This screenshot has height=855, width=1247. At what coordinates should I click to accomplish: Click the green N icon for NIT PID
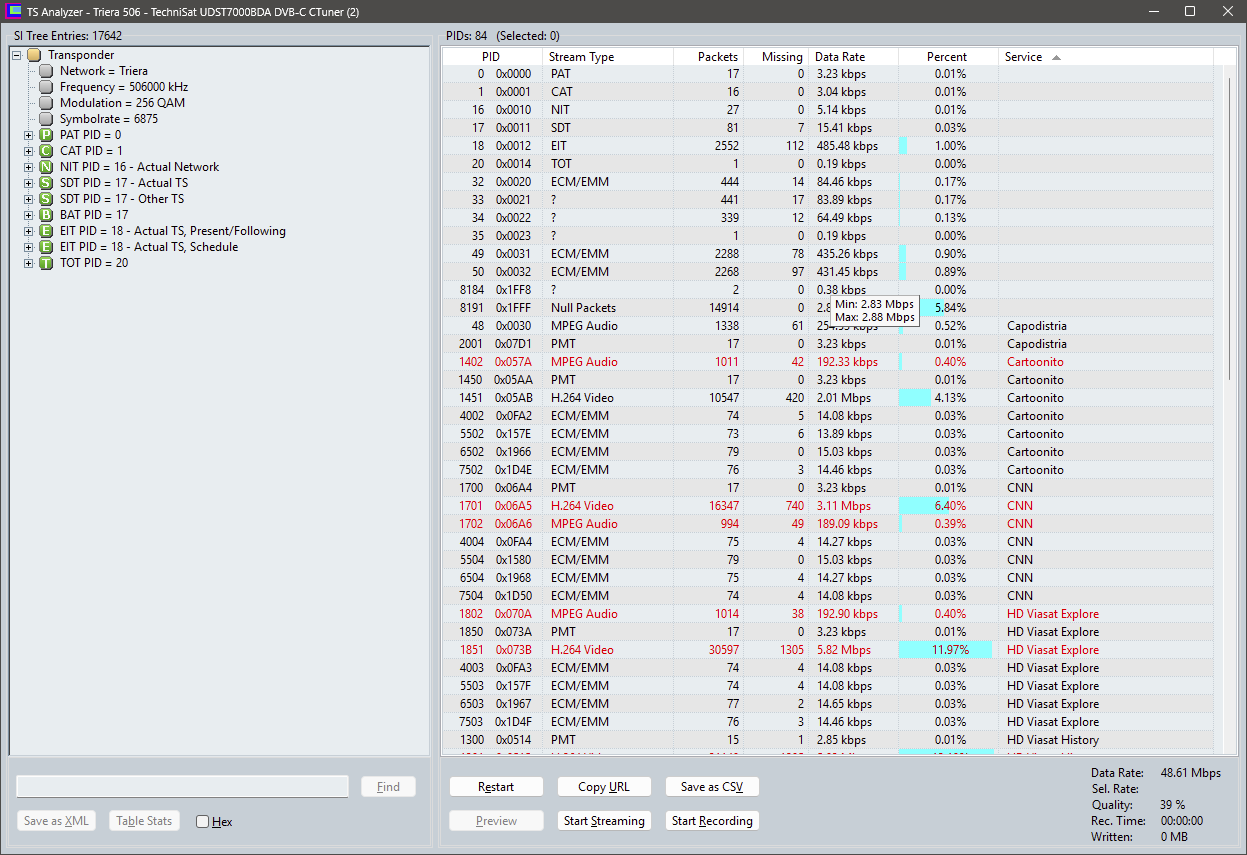tap(46, 167)
